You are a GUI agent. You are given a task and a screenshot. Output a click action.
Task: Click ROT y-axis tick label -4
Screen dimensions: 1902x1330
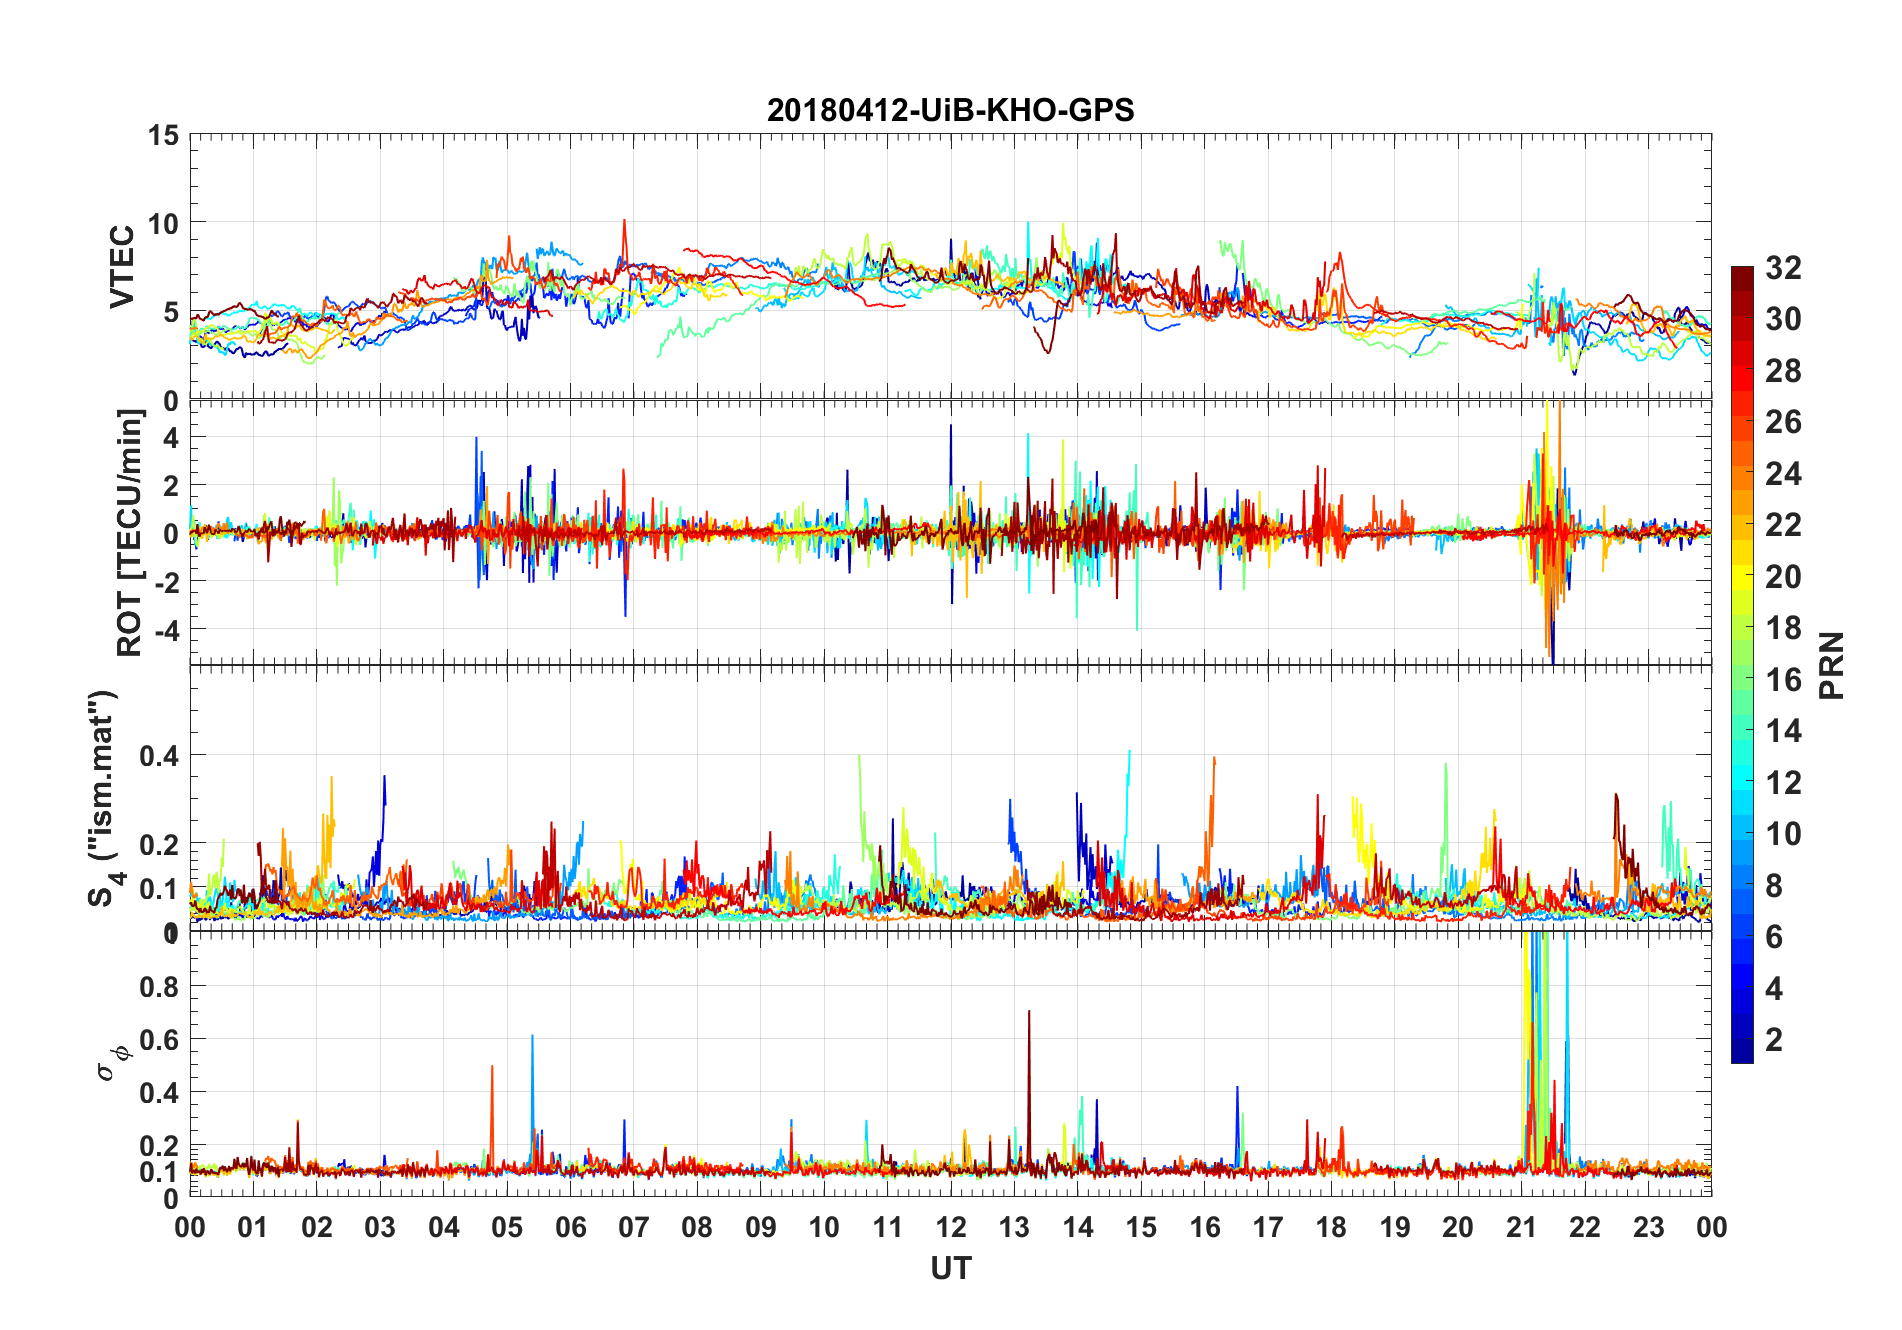[168, 630]
